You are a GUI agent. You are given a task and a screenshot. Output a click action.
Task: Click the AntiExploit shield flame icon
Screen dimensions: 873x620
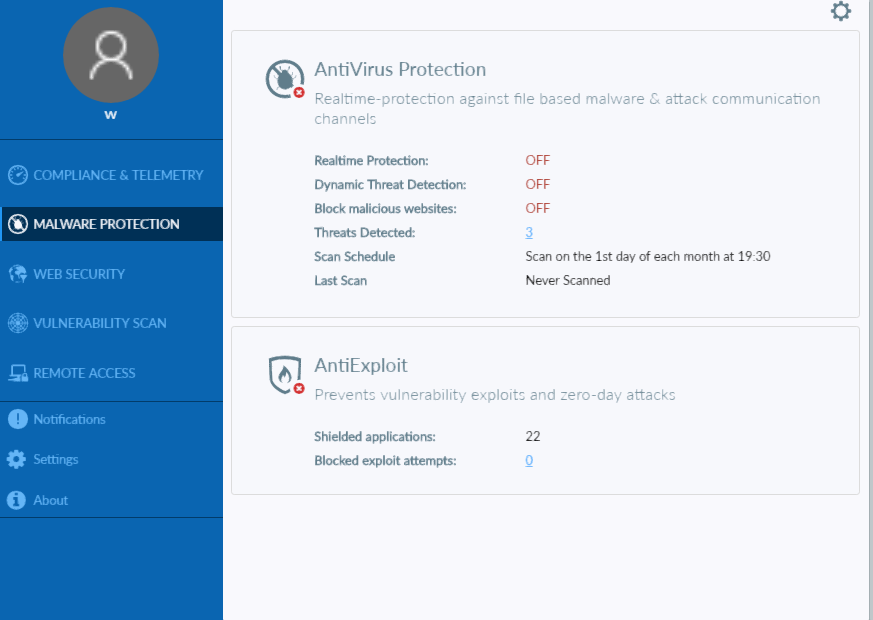click(x=284, y=374)
